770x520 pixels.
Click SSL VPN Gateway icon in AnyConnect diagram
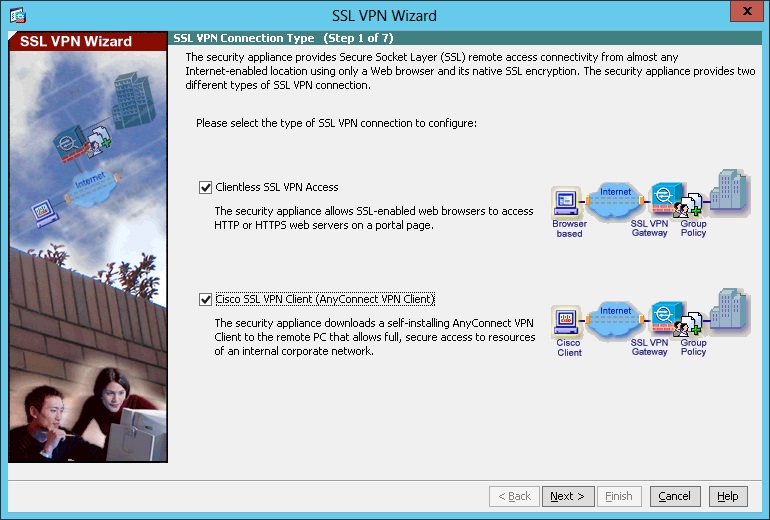666,316
